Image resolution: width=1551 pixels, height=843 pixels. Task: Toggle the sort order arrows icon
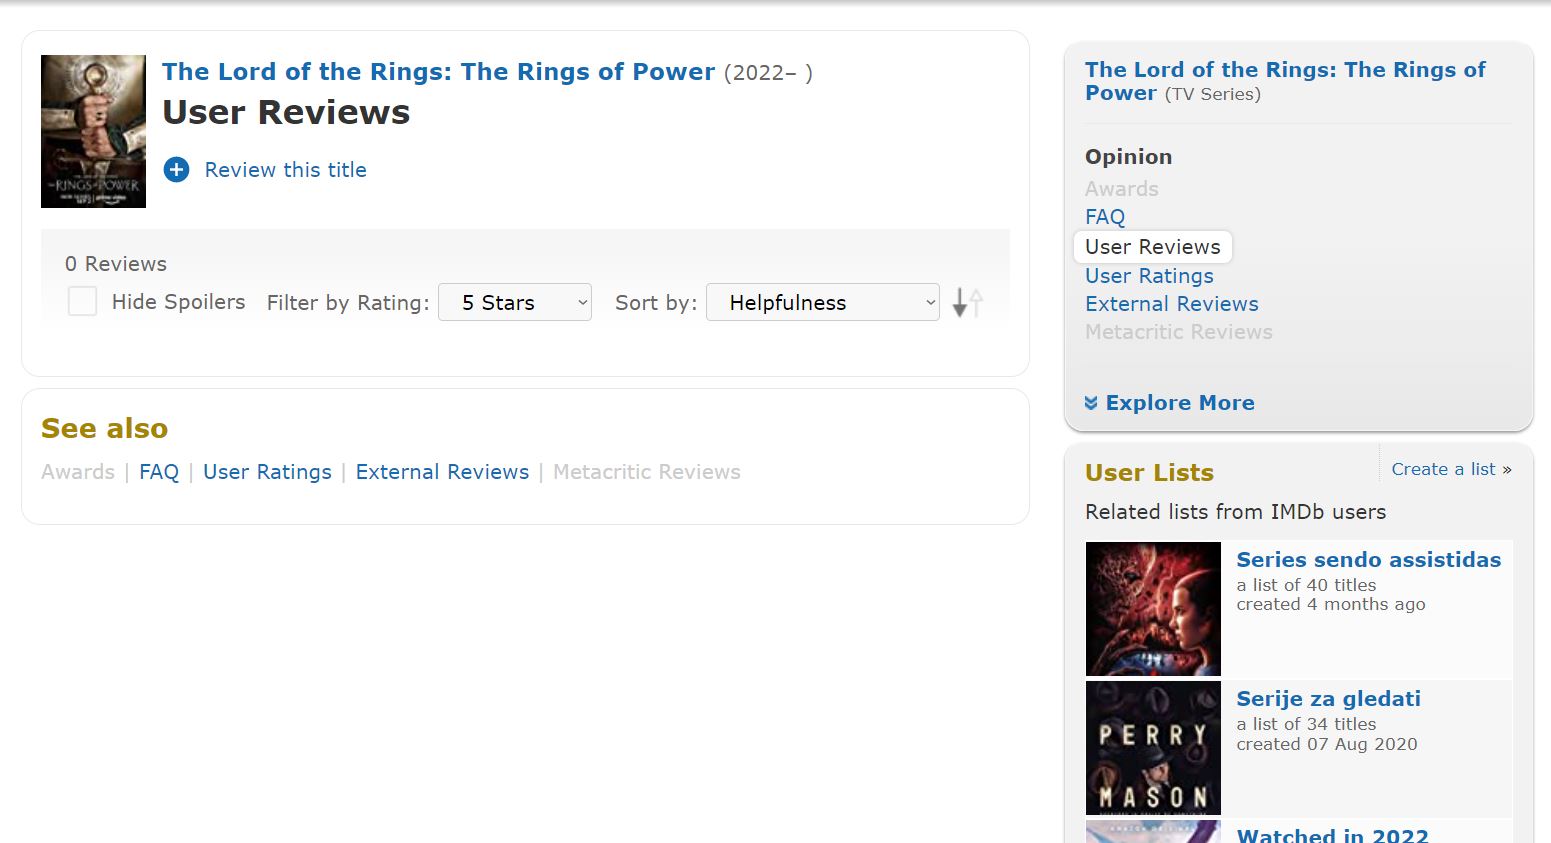pos(967,302)
